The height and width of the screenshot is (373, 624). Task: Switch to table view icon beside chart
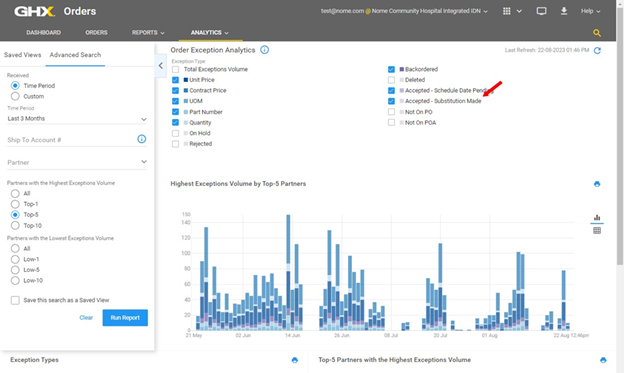pyautogui.click(x=597, y=230)
